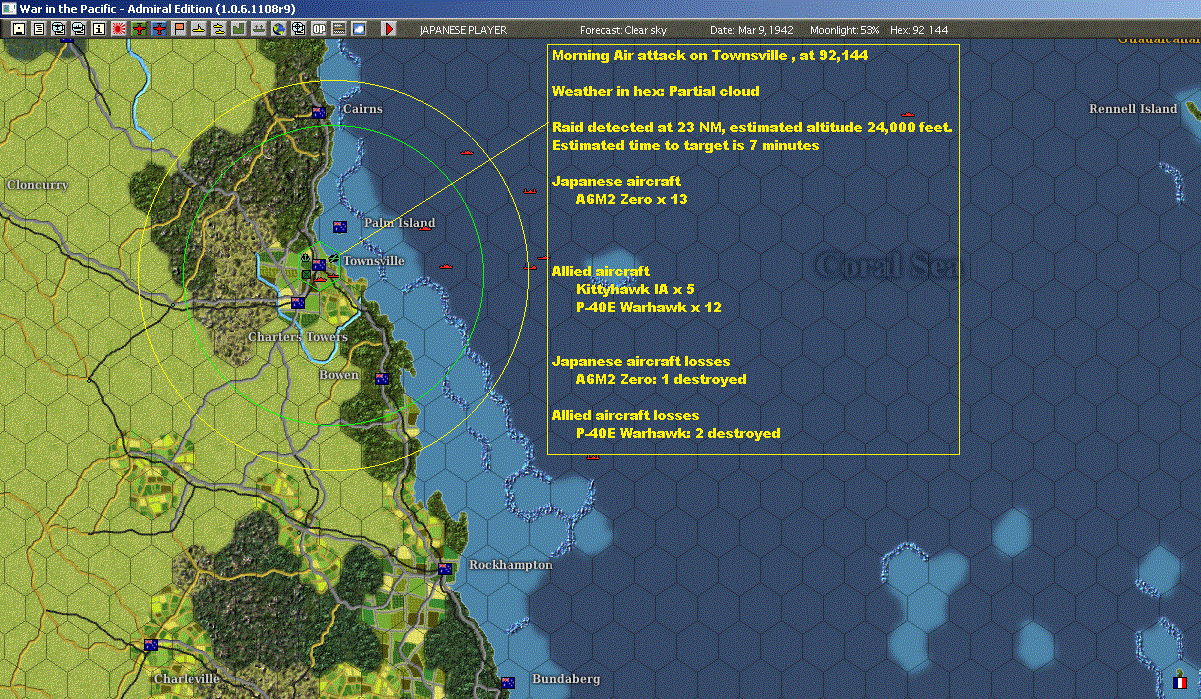
Task: Select the Australian flag at Palm Island
Action: click(340, 227)
